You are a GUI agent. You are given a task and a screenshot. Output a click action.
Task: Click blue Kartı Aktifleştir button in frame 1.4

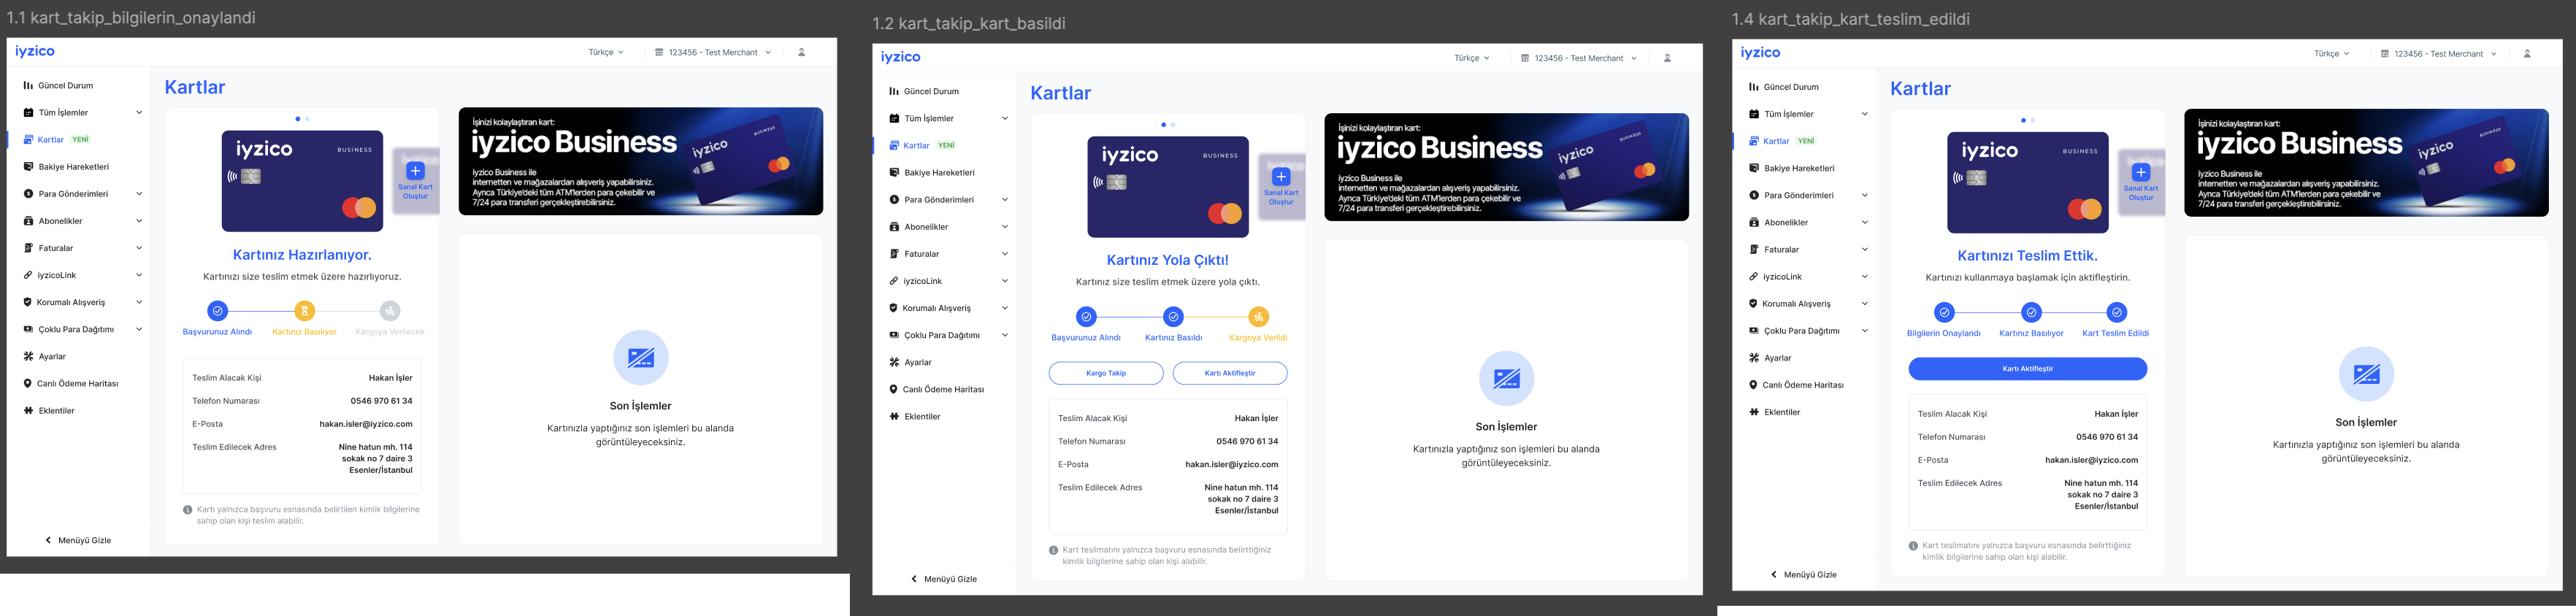tap(2027, 369)
